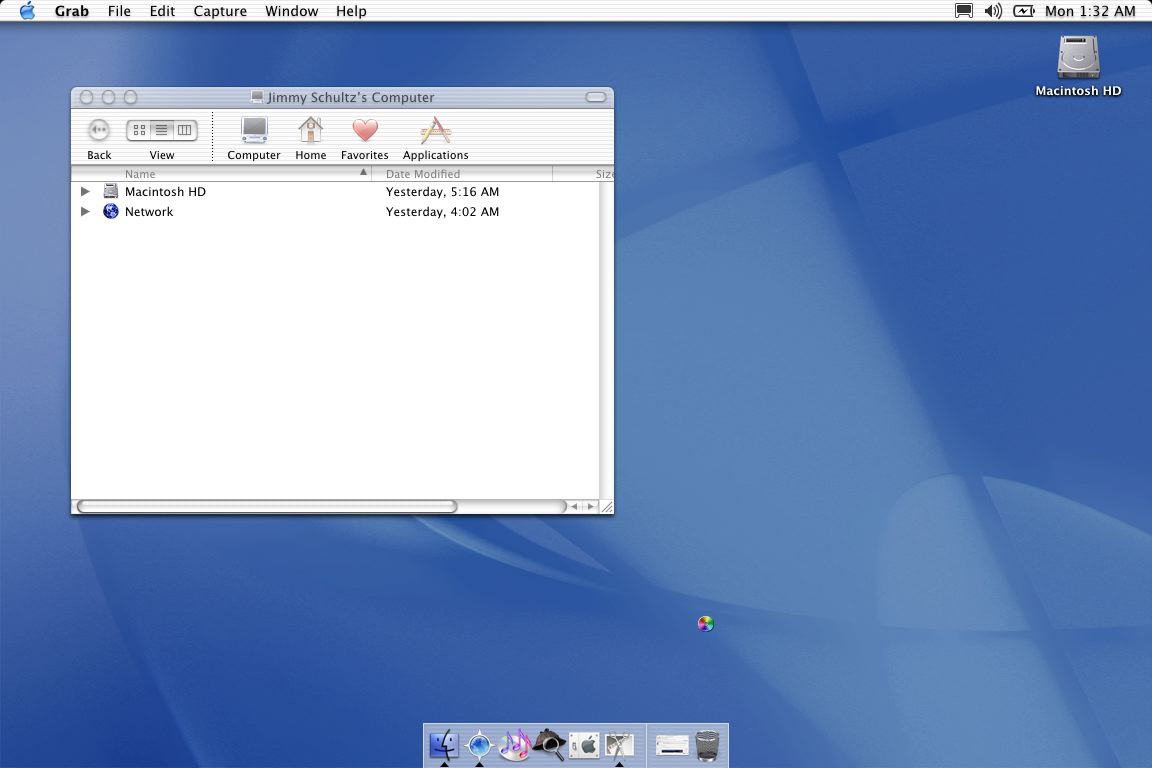Viewport: 1152px width, 768px height.
Task: Open the Help menu
Action: tap(351, 11)
